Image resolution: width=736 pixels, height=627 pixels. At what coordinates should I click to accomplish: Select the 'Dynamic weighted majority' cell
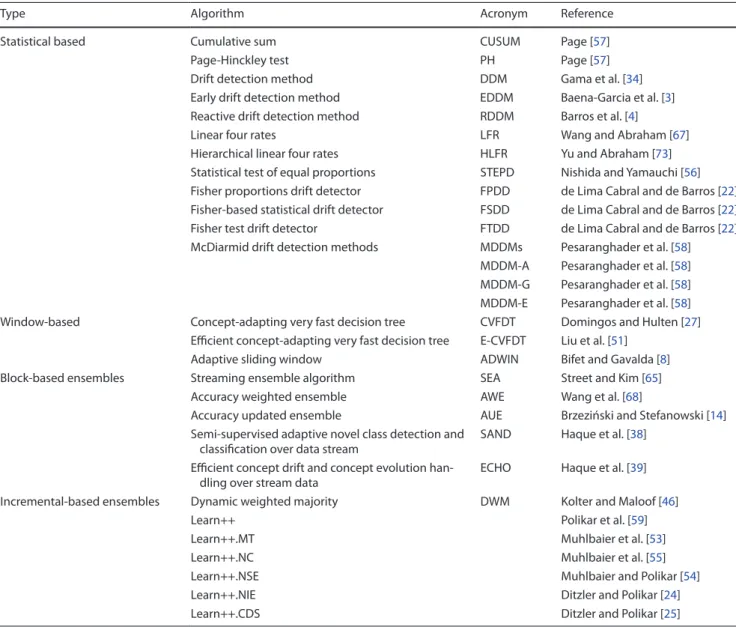264,502
